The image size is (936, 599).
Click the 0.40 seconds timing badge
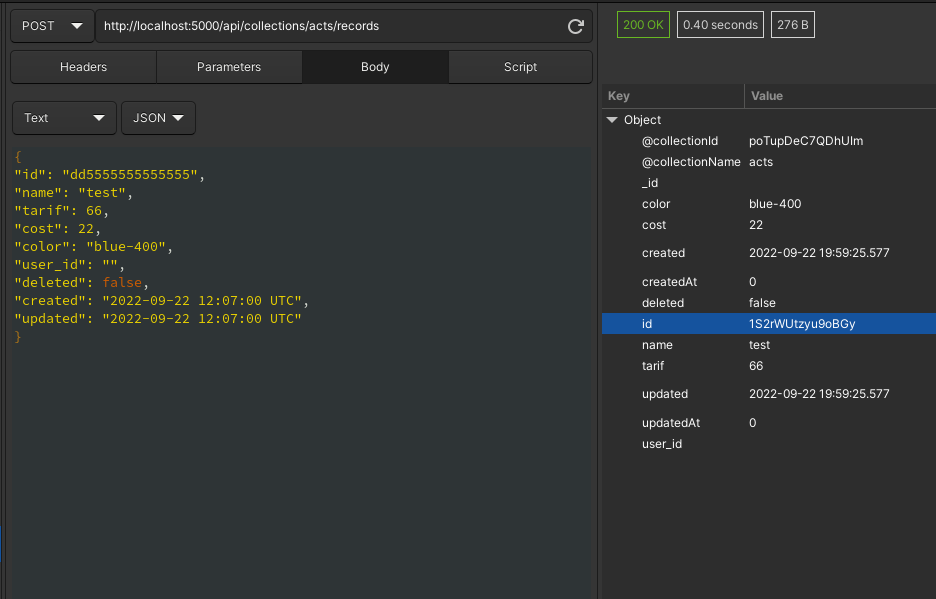[719, 24]
